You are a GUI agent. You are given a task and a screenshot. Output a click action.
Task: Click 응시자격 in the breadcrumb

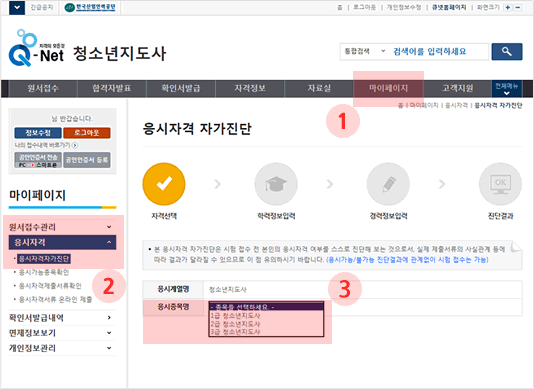(456, 106)
